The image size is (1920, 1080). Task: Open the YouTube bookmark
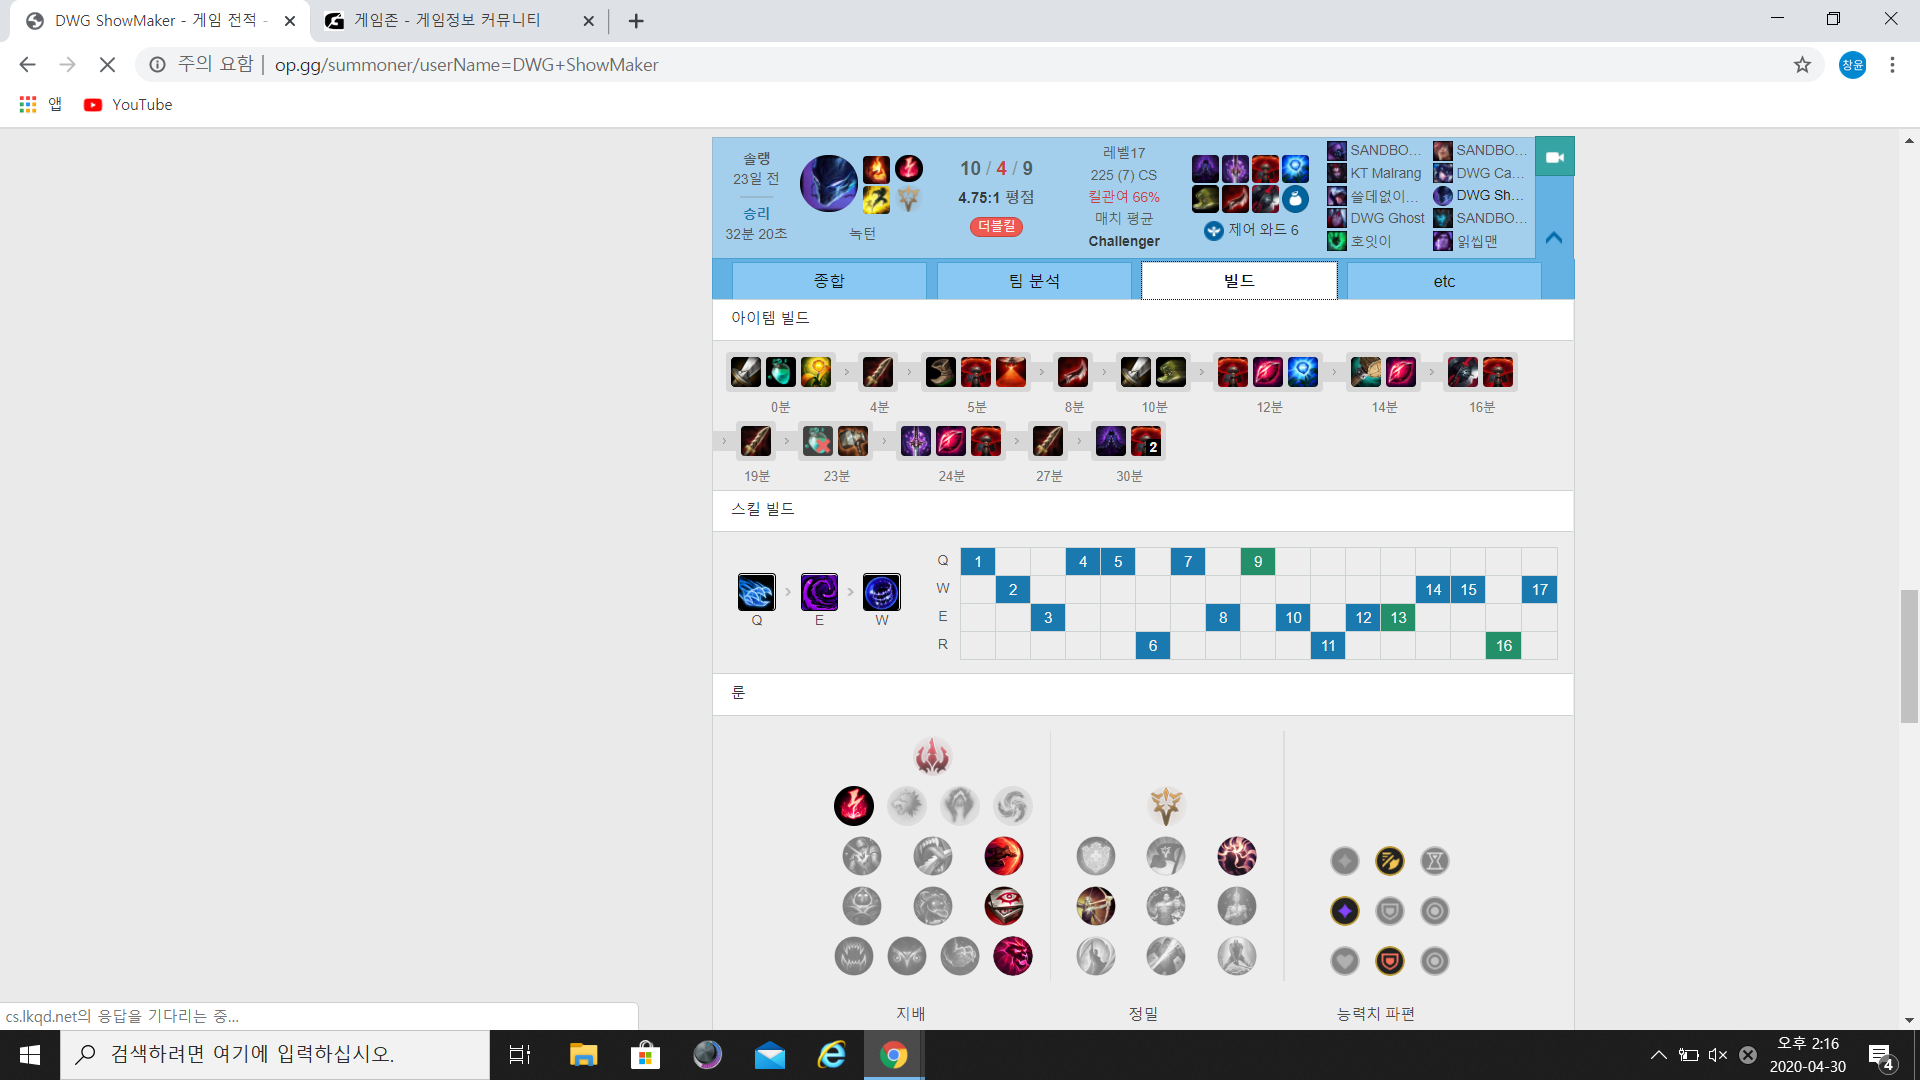click(128, 104)
